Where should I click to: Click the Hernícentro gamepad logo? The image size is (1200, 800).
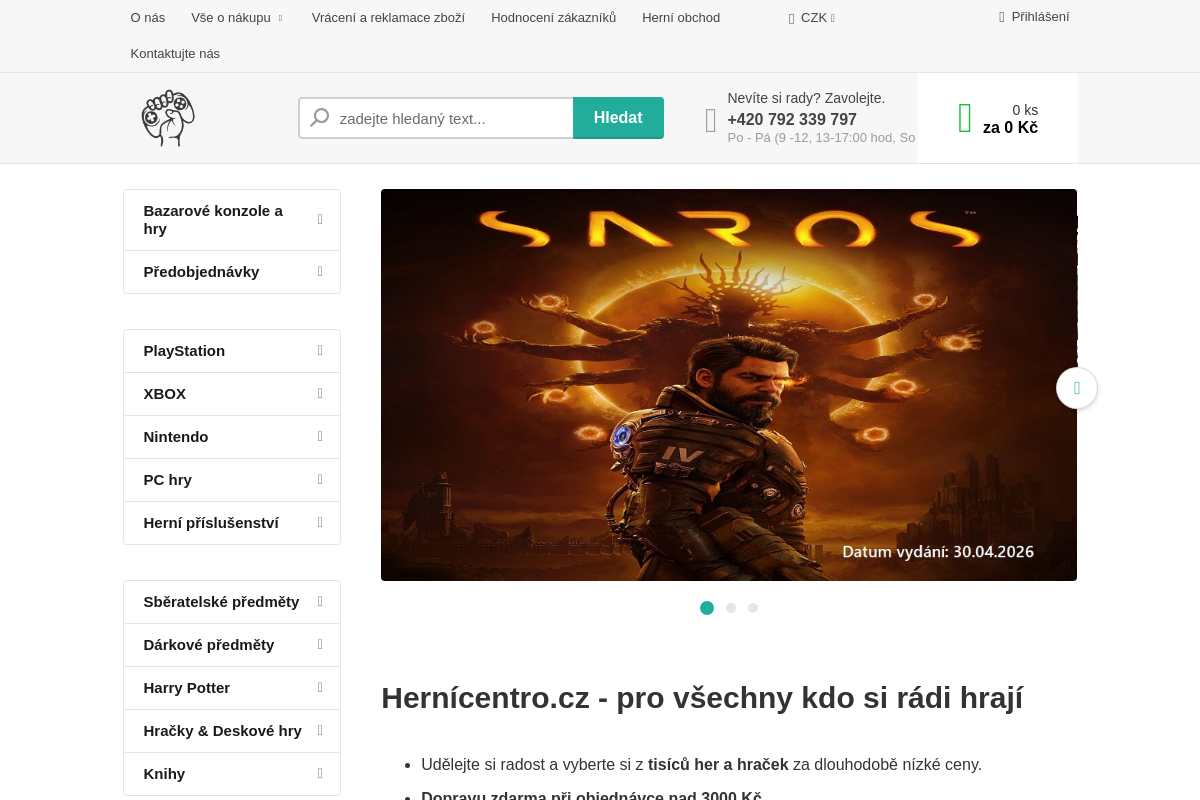pos(168,118)
